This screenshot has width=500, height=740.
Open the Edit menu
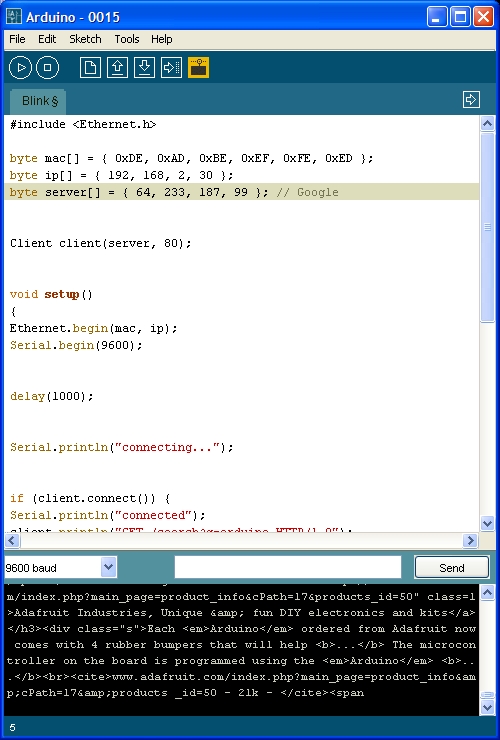click(x=47, y=39)
